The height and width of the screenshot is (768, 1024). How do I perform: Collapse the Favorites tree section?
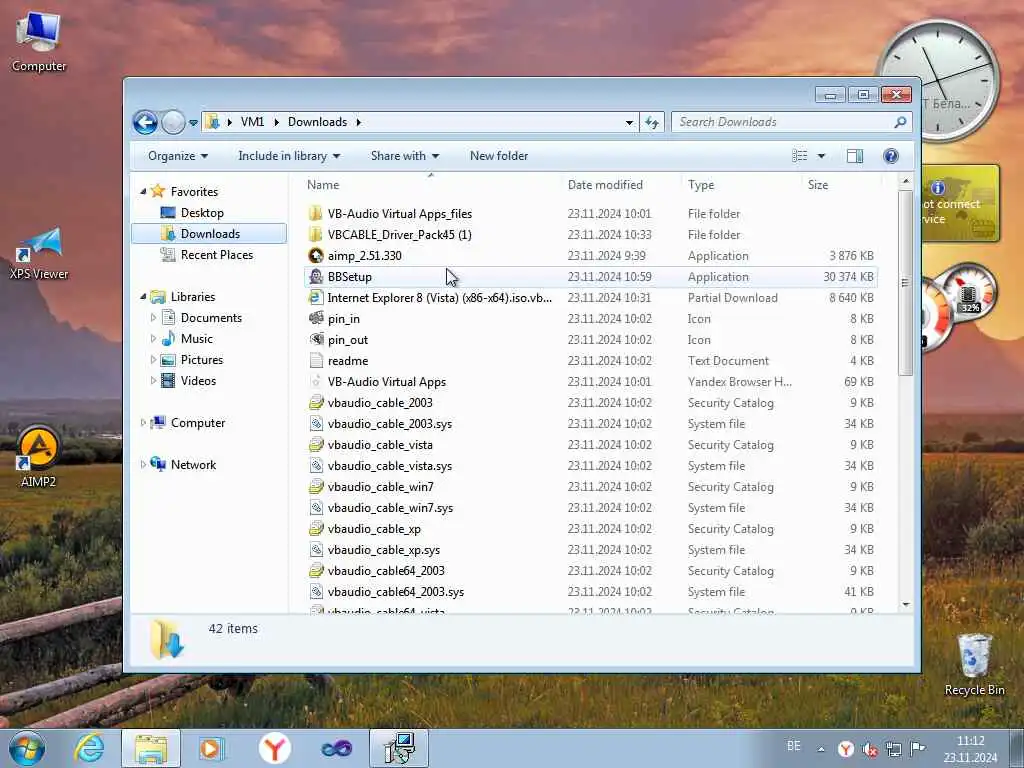(143, 191)
